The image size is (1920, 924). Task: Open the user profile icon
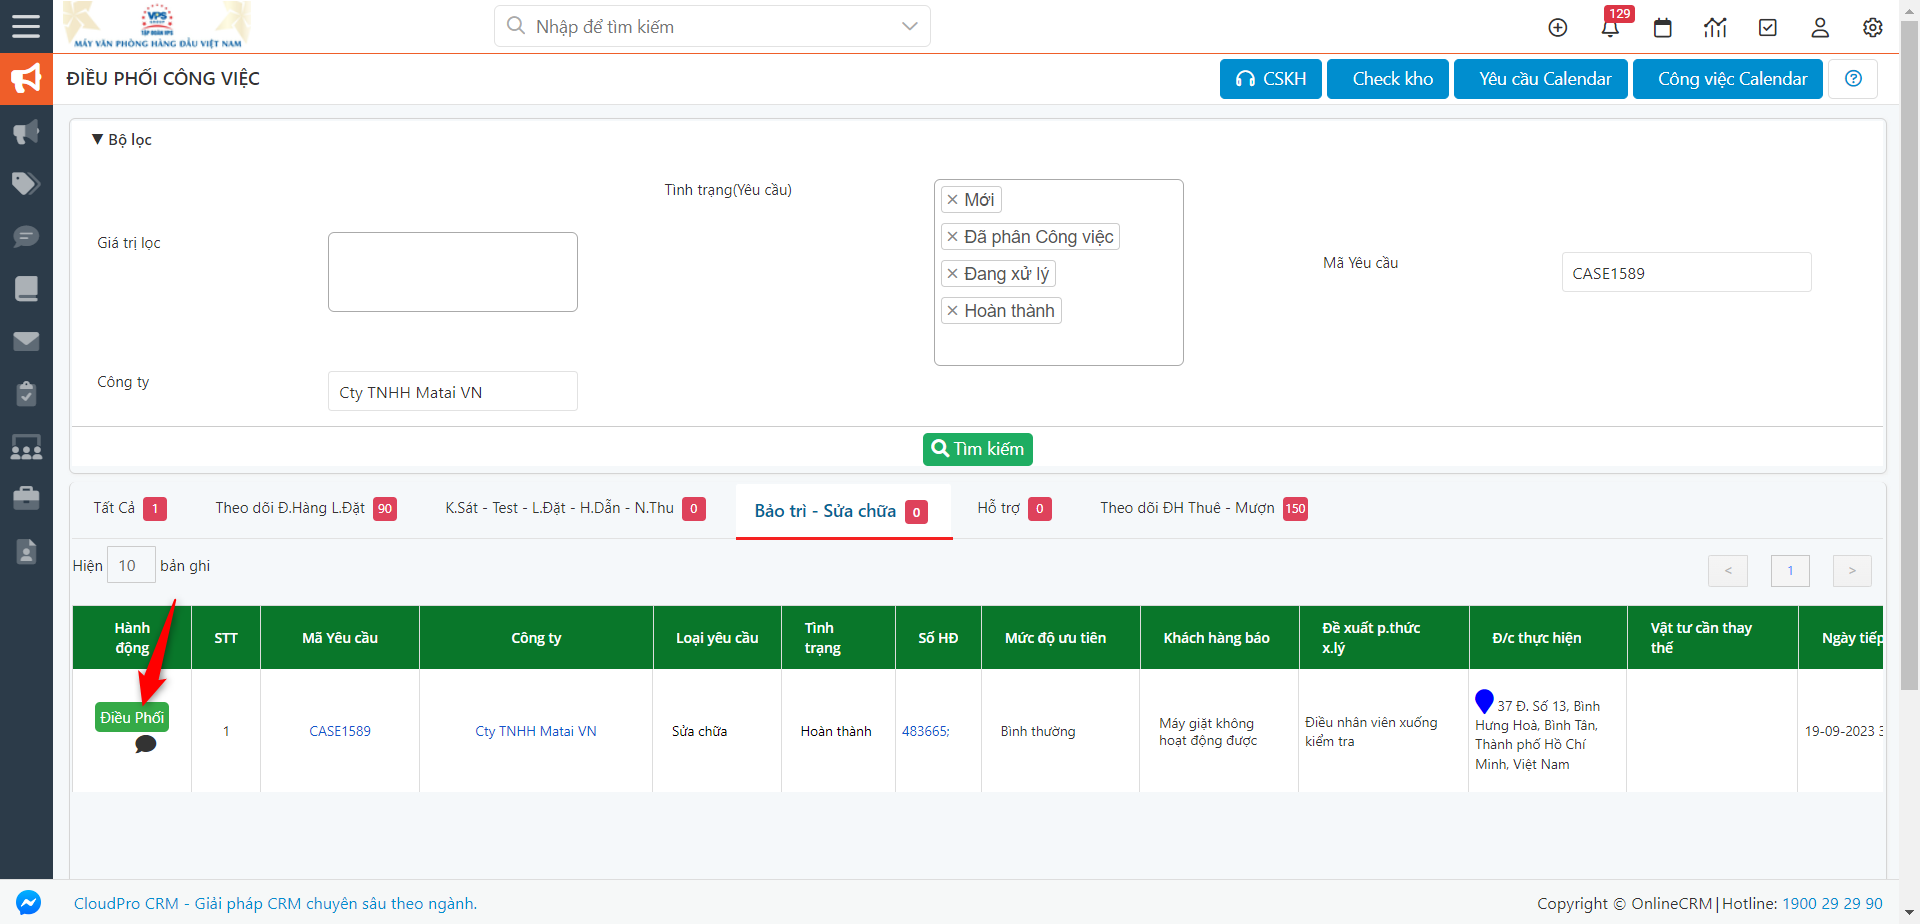(x=1820, y=28)
